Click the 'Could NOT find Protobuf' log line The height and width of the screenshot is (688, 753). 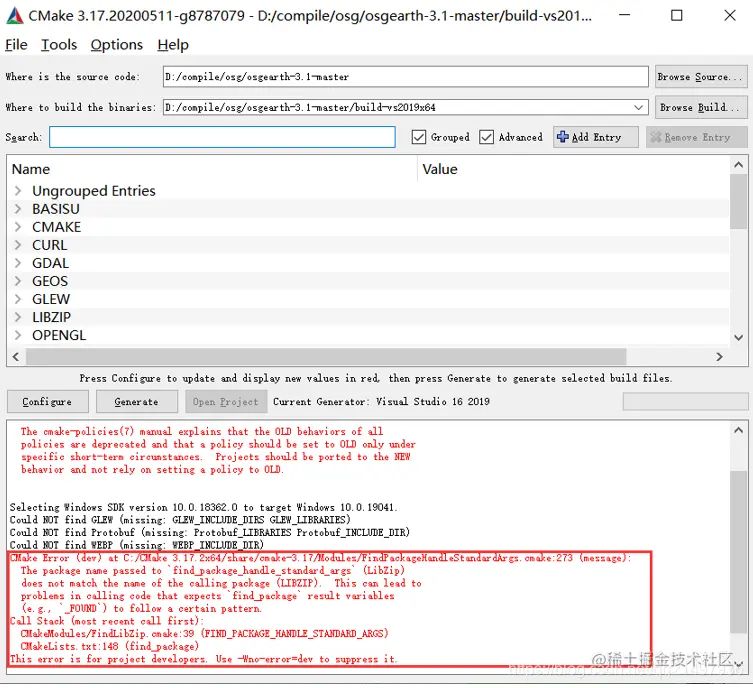pyautogui.click(x=210, y=532)
